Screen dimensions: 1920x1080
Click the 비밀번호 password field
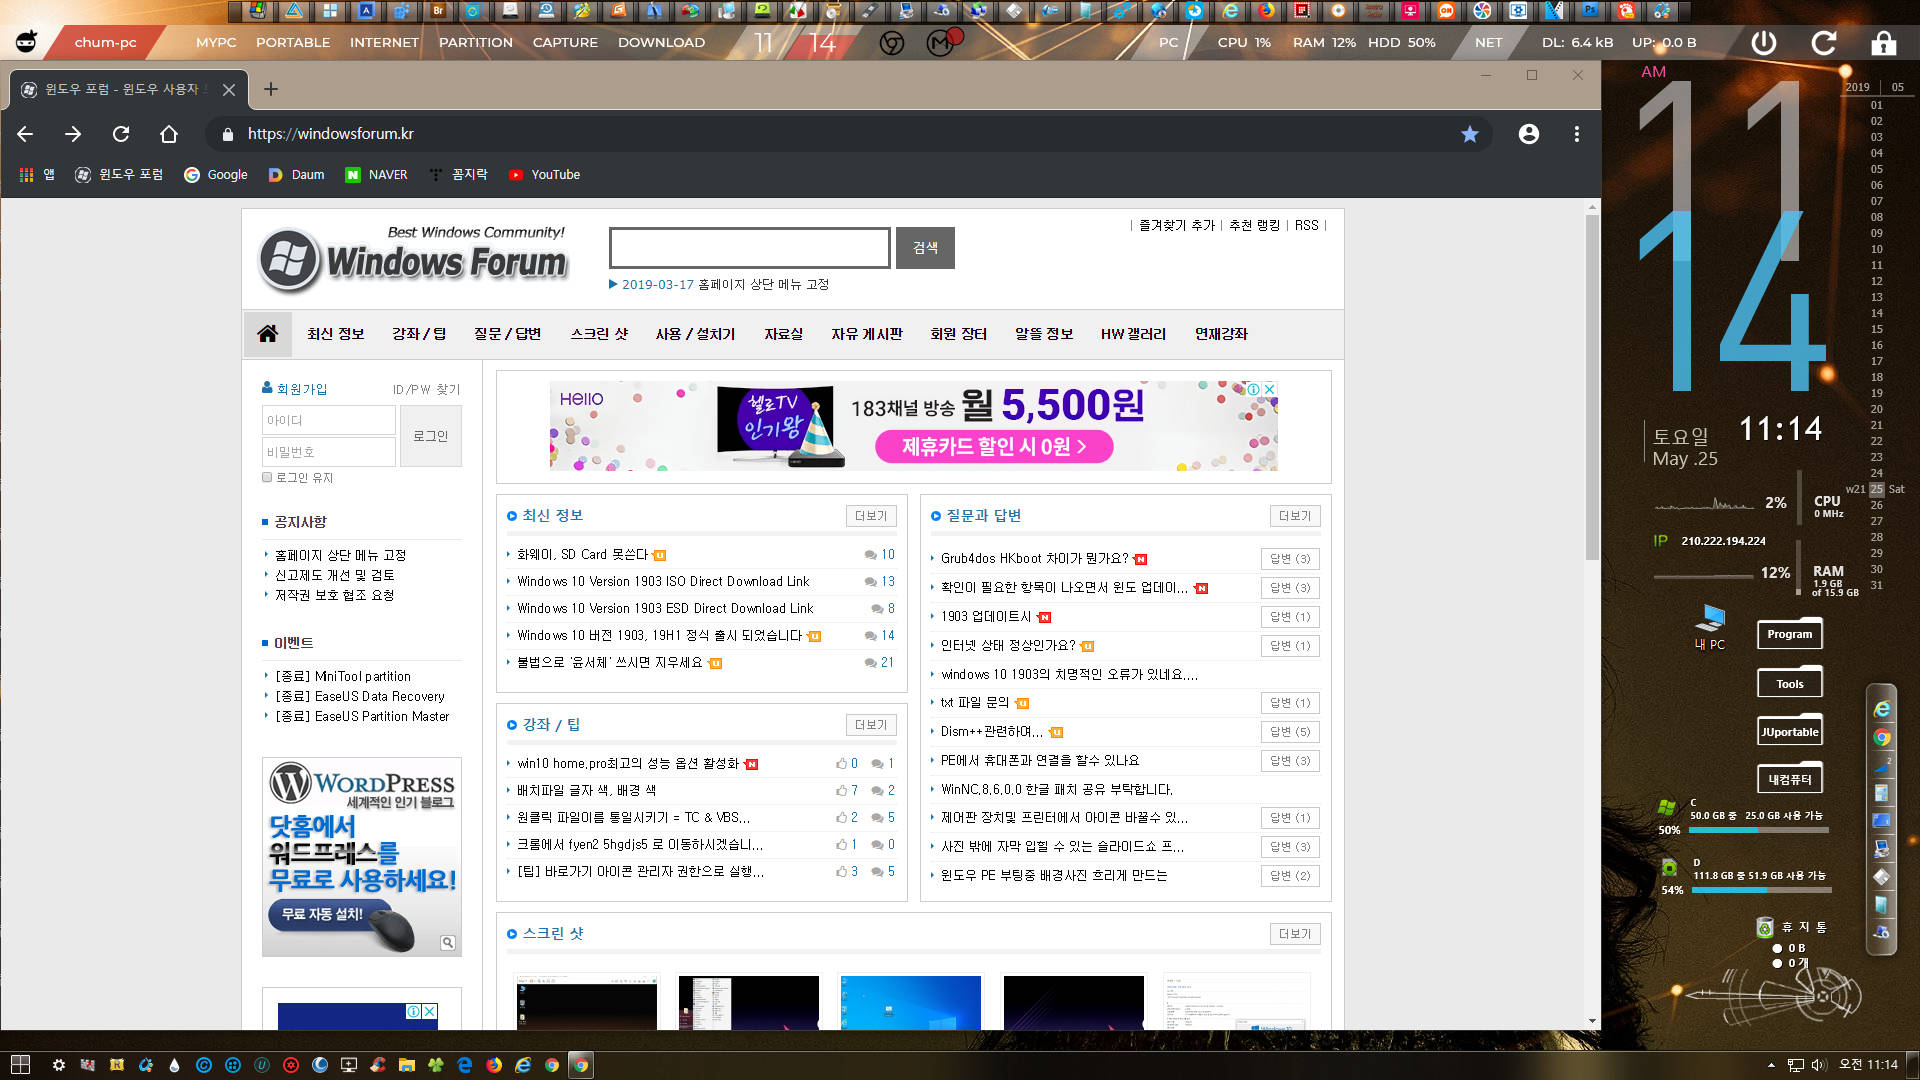coord(328,452)
